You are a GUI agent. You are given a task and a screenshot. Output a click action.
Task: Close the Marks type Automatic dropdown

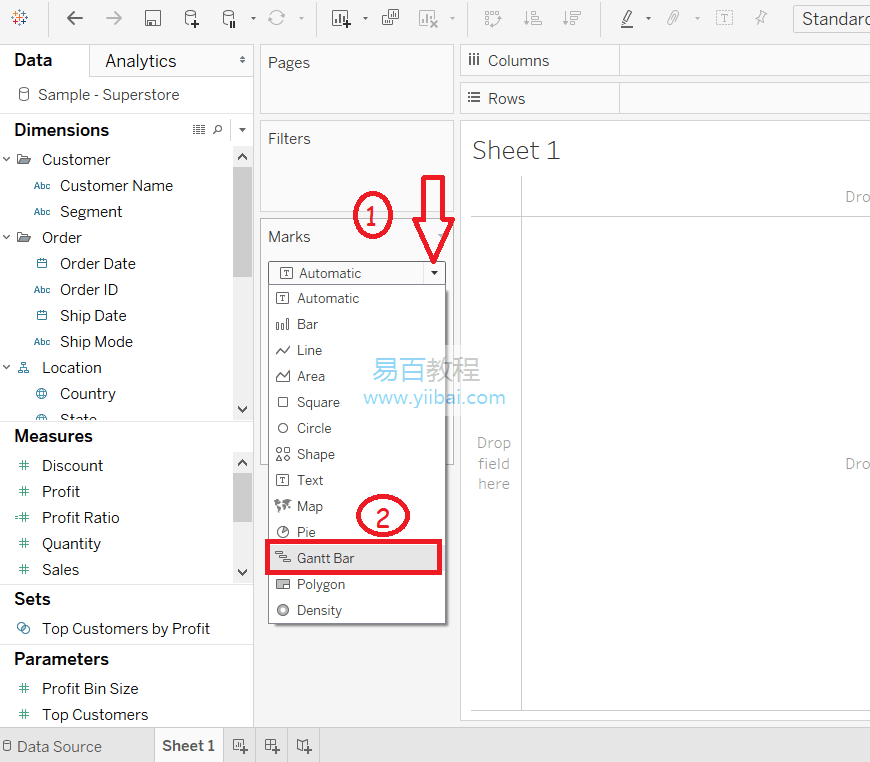point(434,272)
